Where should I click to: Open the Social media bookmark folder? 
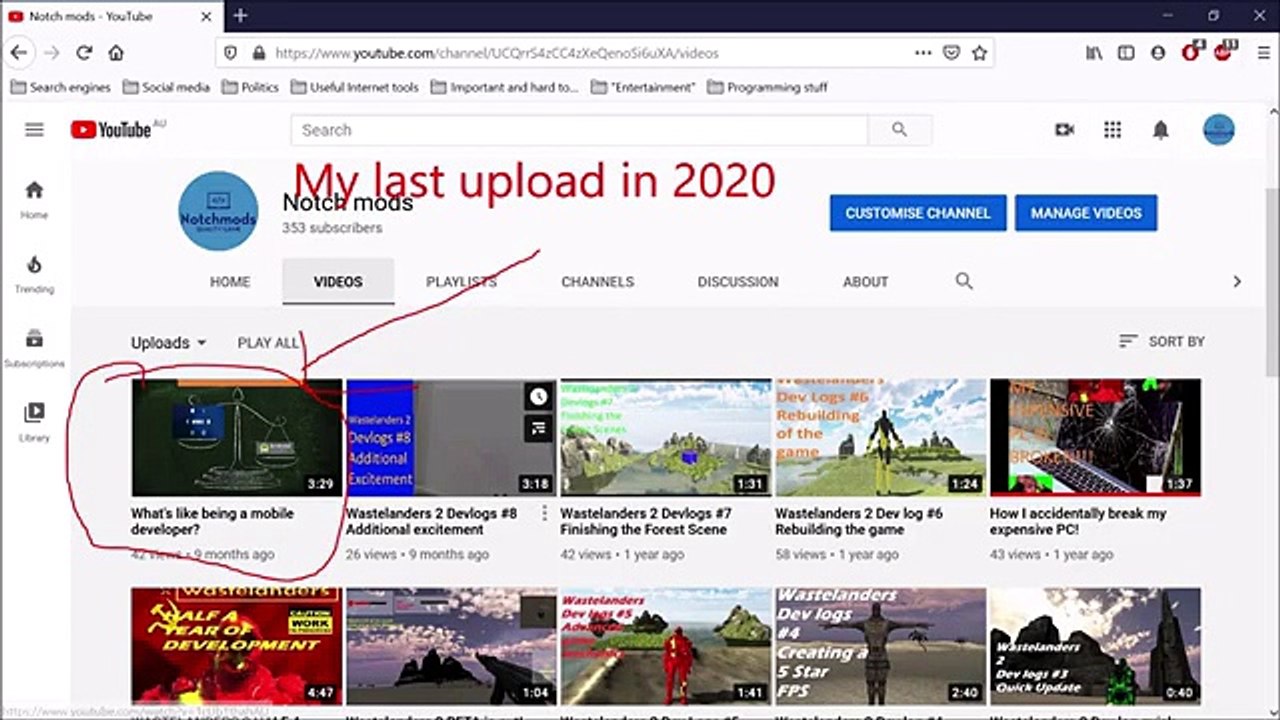[166, 87]
